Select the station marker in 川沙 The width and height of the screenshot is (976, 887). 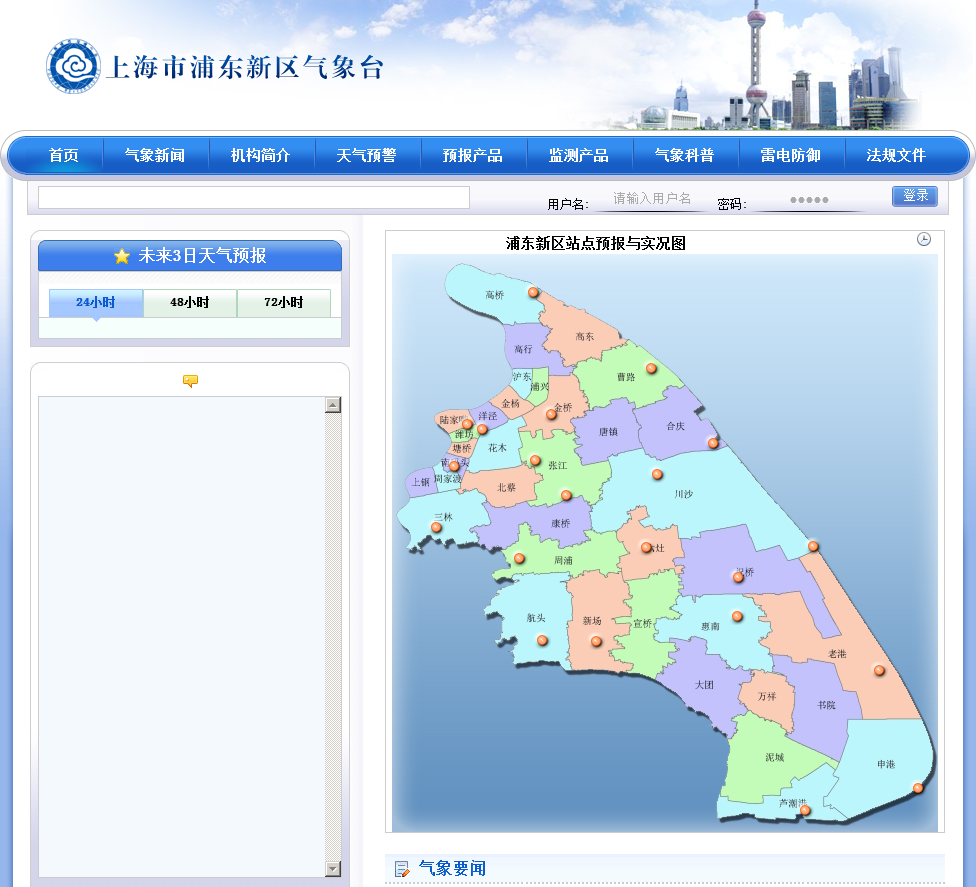point(657,474)
